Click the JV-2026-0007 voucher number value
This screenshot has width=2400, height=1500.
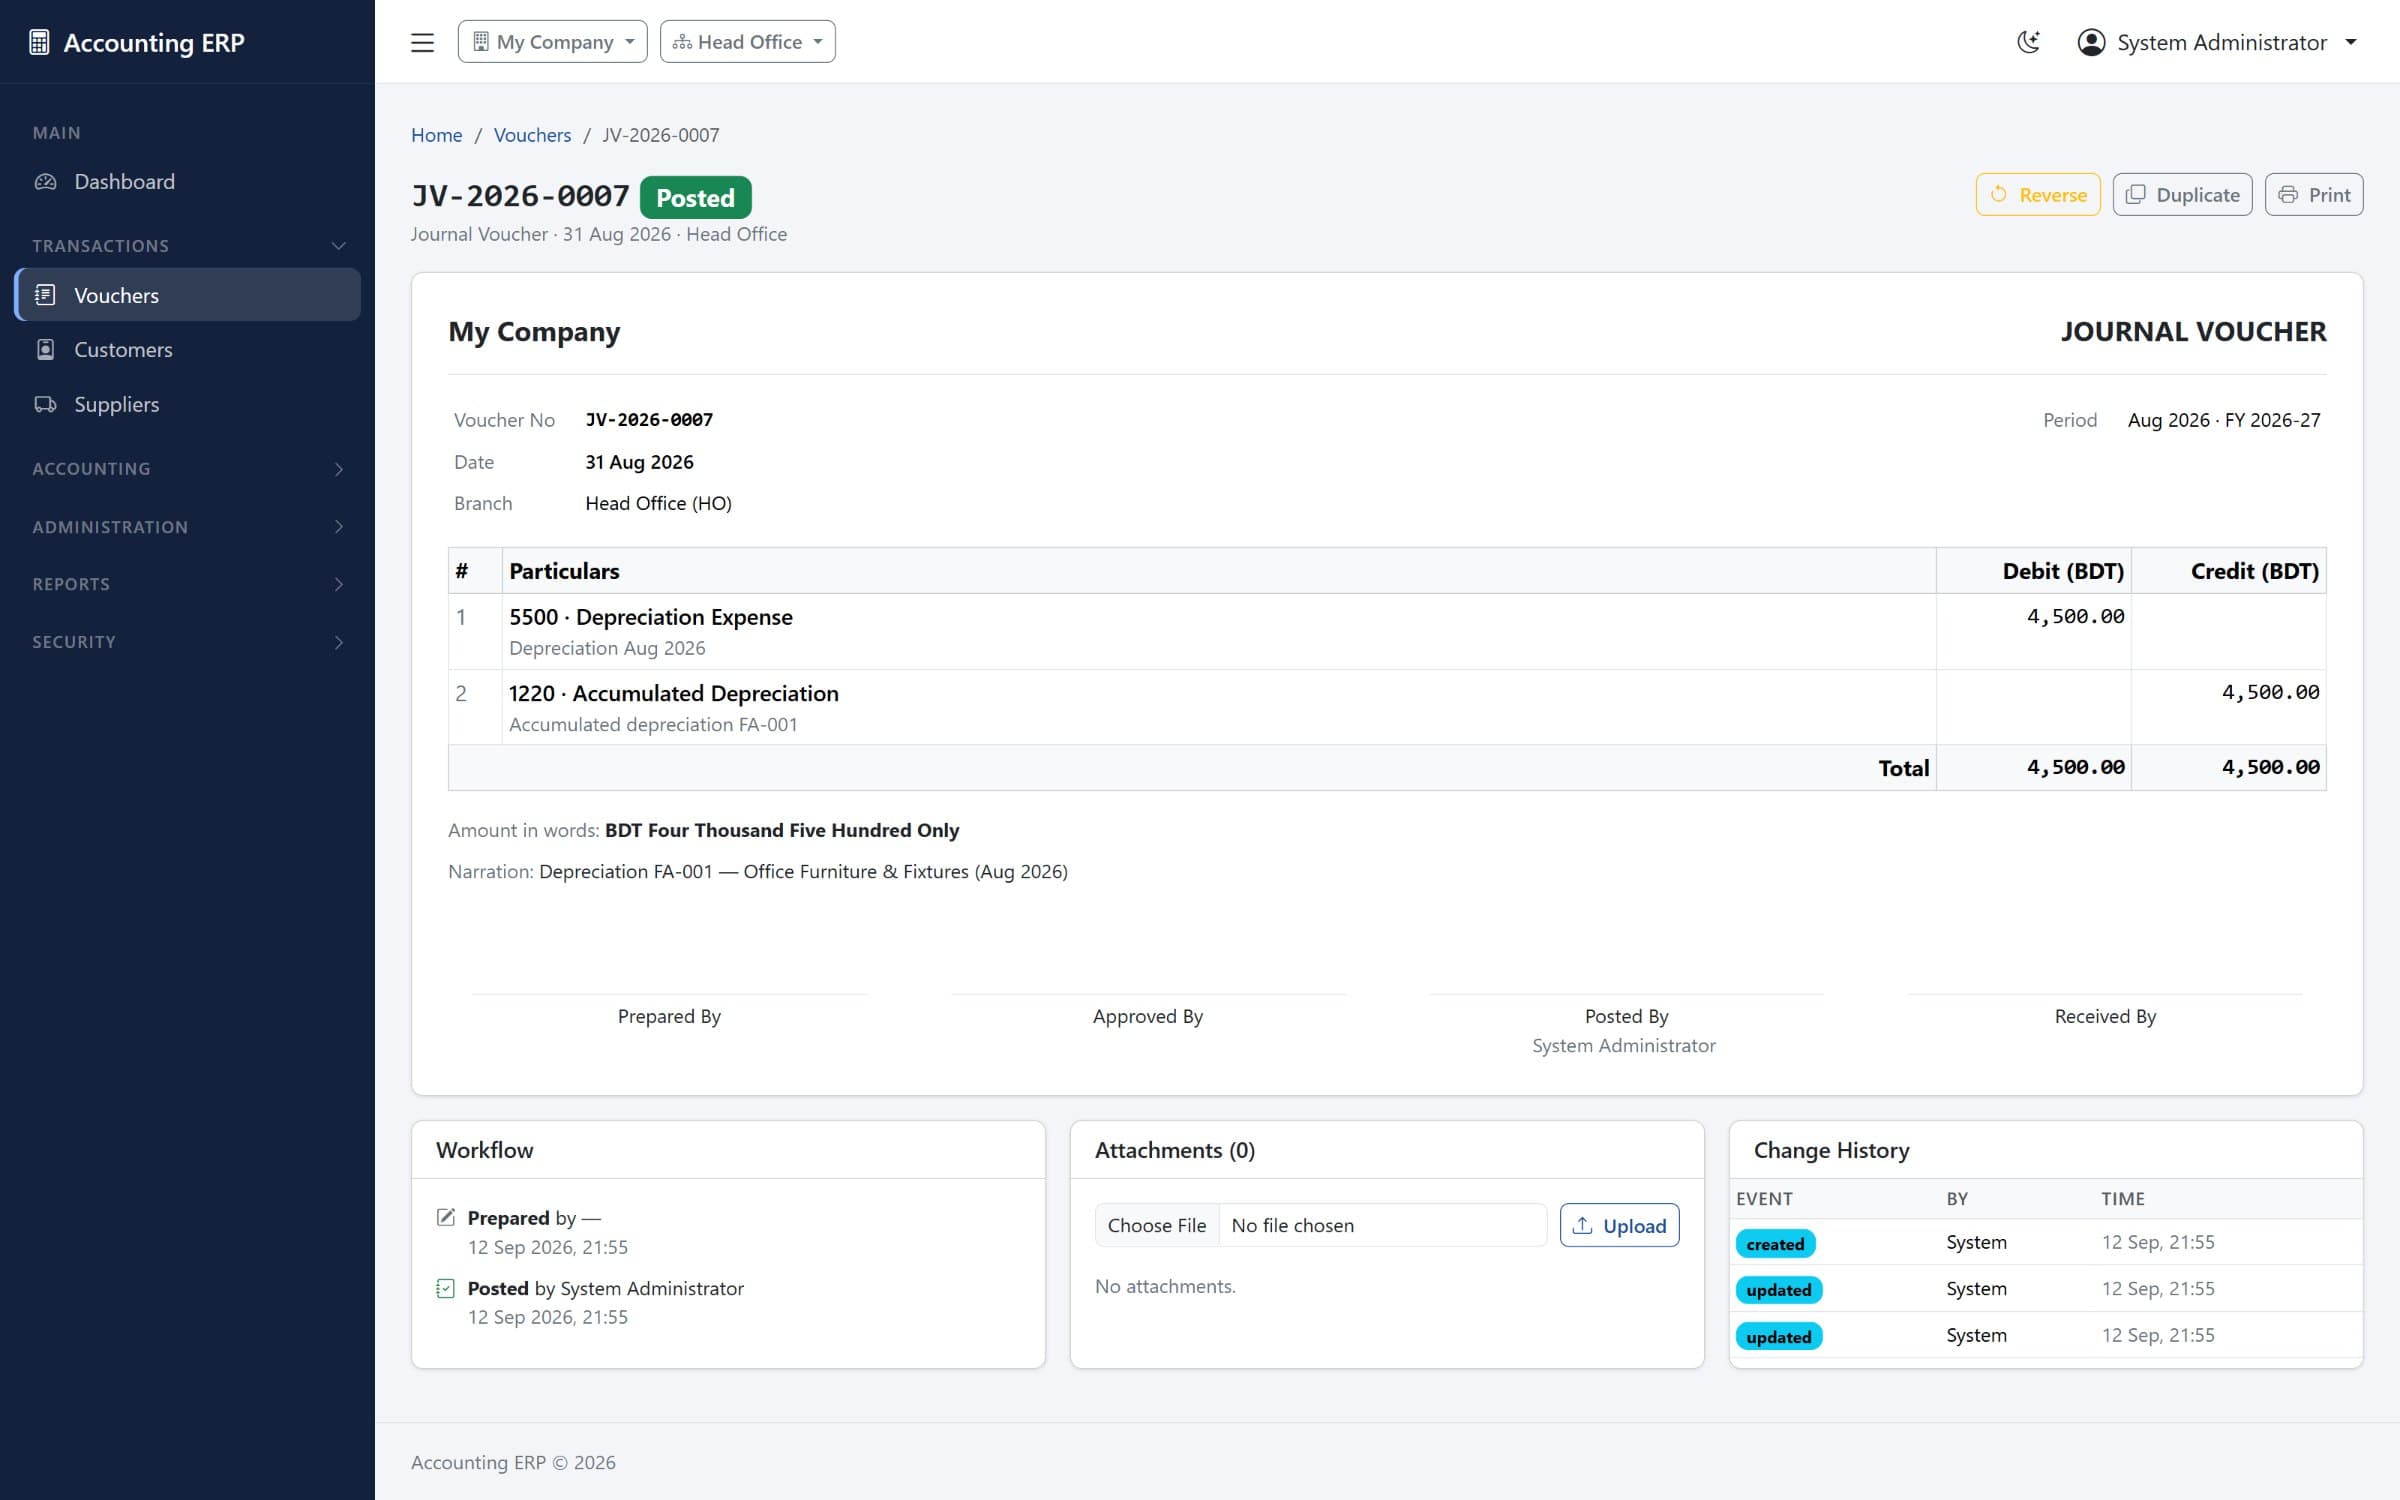click(649, 420)
